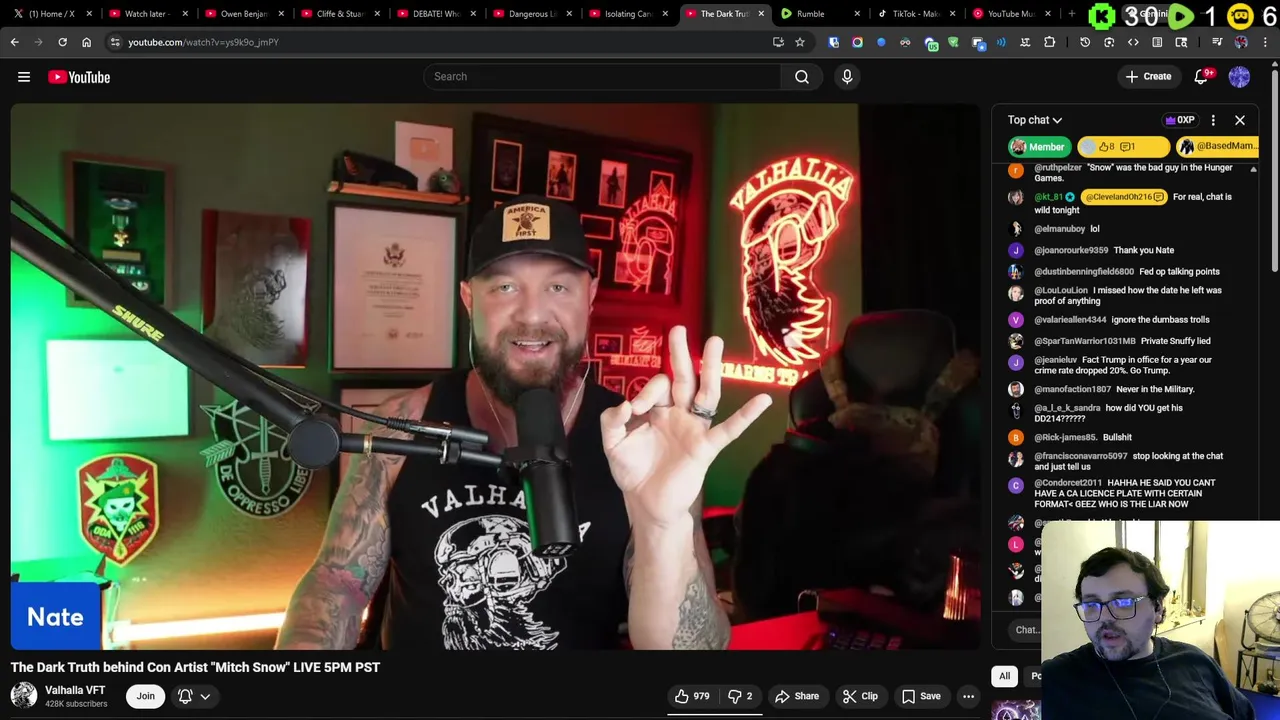Open the Valhalla VFT channel avatar

(x=24, y=695)
